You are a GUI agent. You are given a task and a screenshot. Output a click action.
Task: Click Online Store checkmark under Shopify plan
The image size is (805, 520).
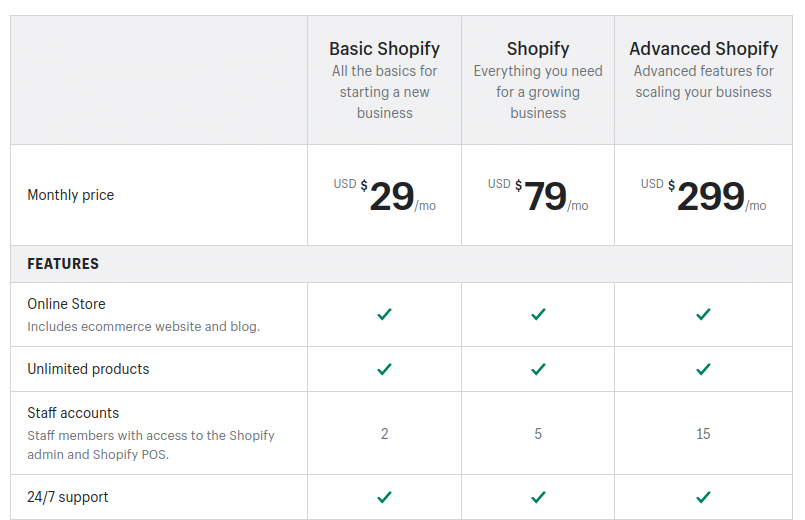coord(538,314)
